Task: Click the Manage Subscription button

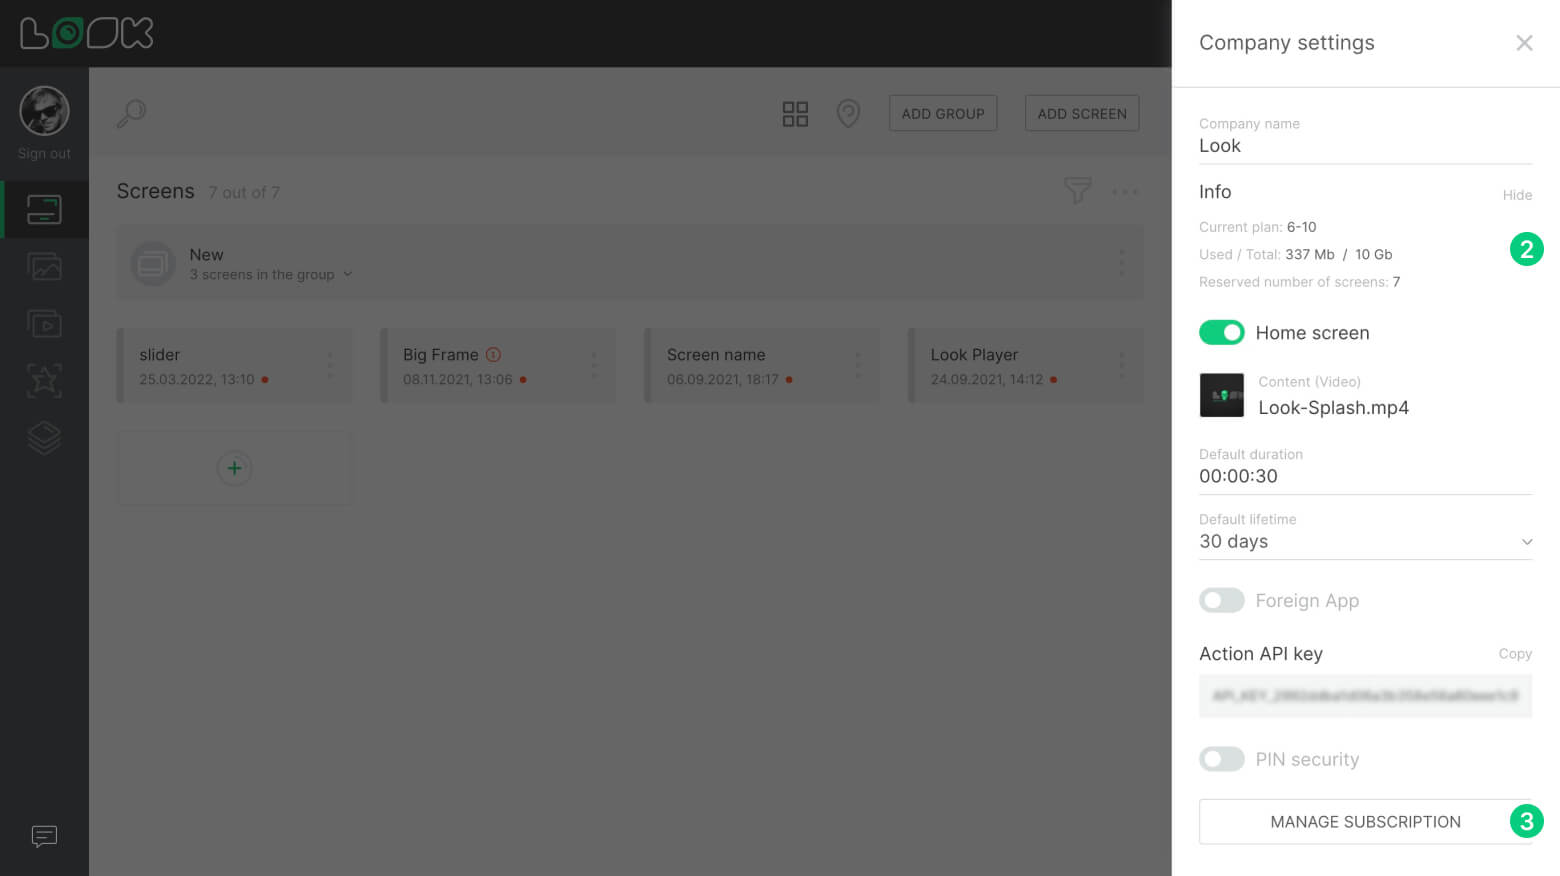Action: [1364, 822]
